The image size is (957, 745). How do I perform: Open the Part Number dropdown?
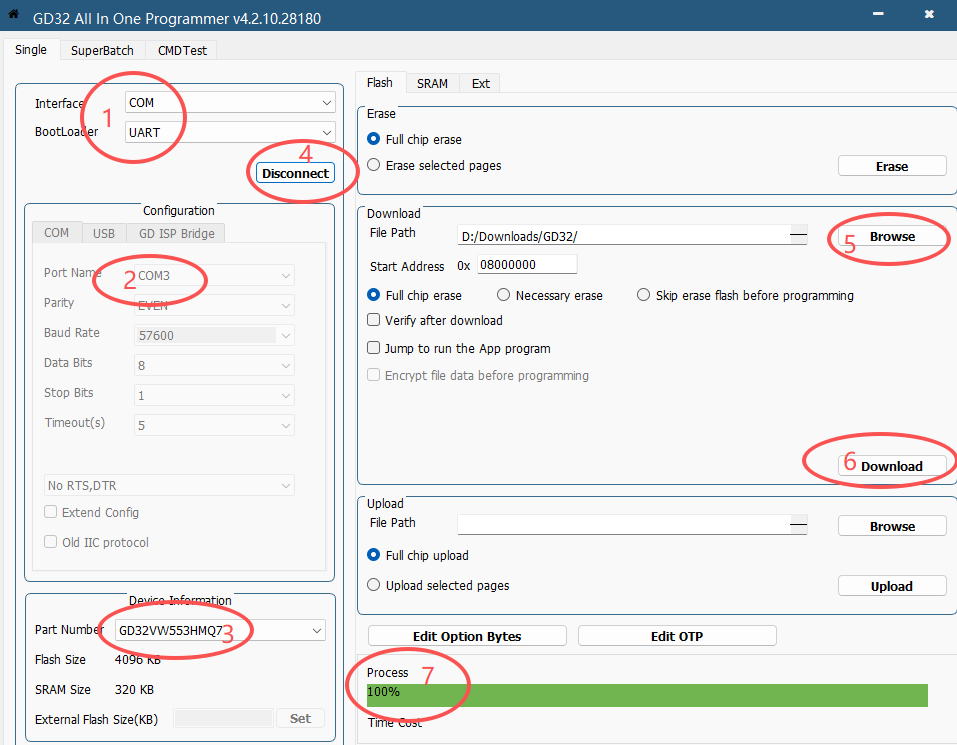tap(220, 631)
